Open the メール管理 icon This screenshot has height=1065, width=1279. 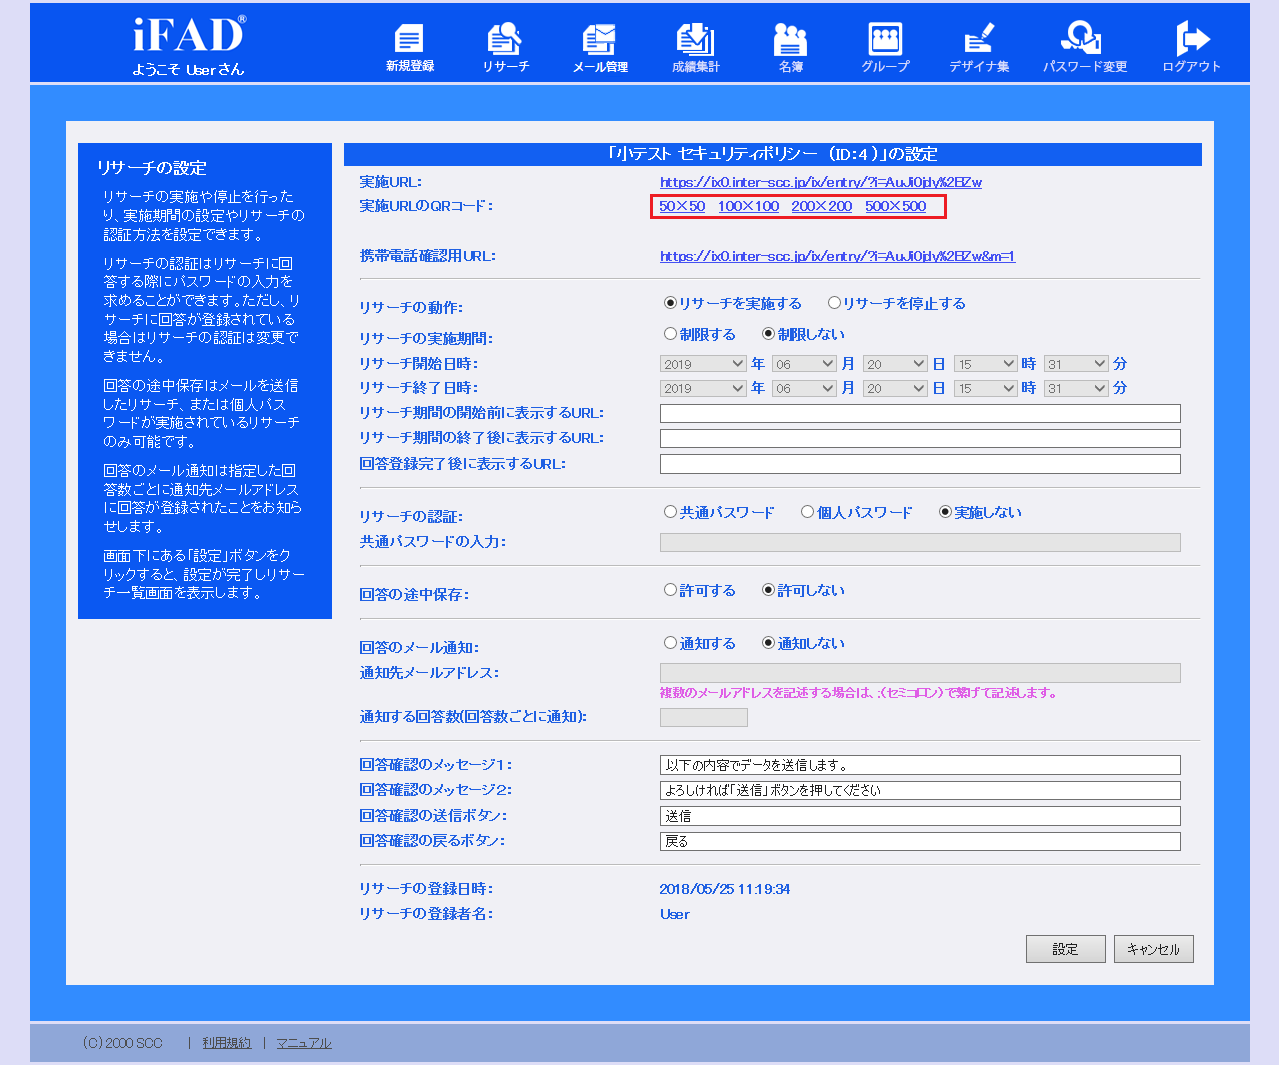pyautogui.click(x=600, y=47)
